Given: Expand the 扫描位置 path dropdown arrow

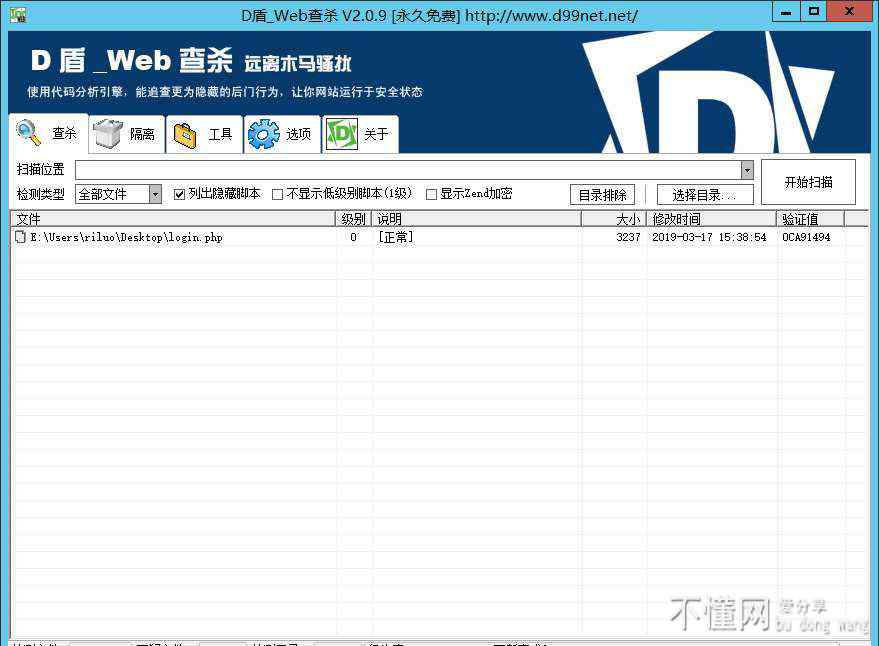Looking at the screenshot, I should [x=747, y=170].
